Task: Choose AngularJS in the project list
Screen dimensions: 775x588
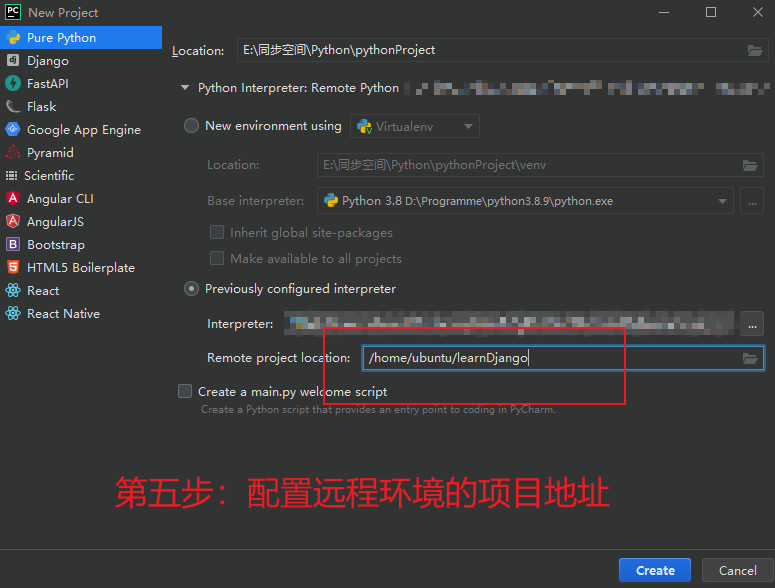Action: coord(81,221)
